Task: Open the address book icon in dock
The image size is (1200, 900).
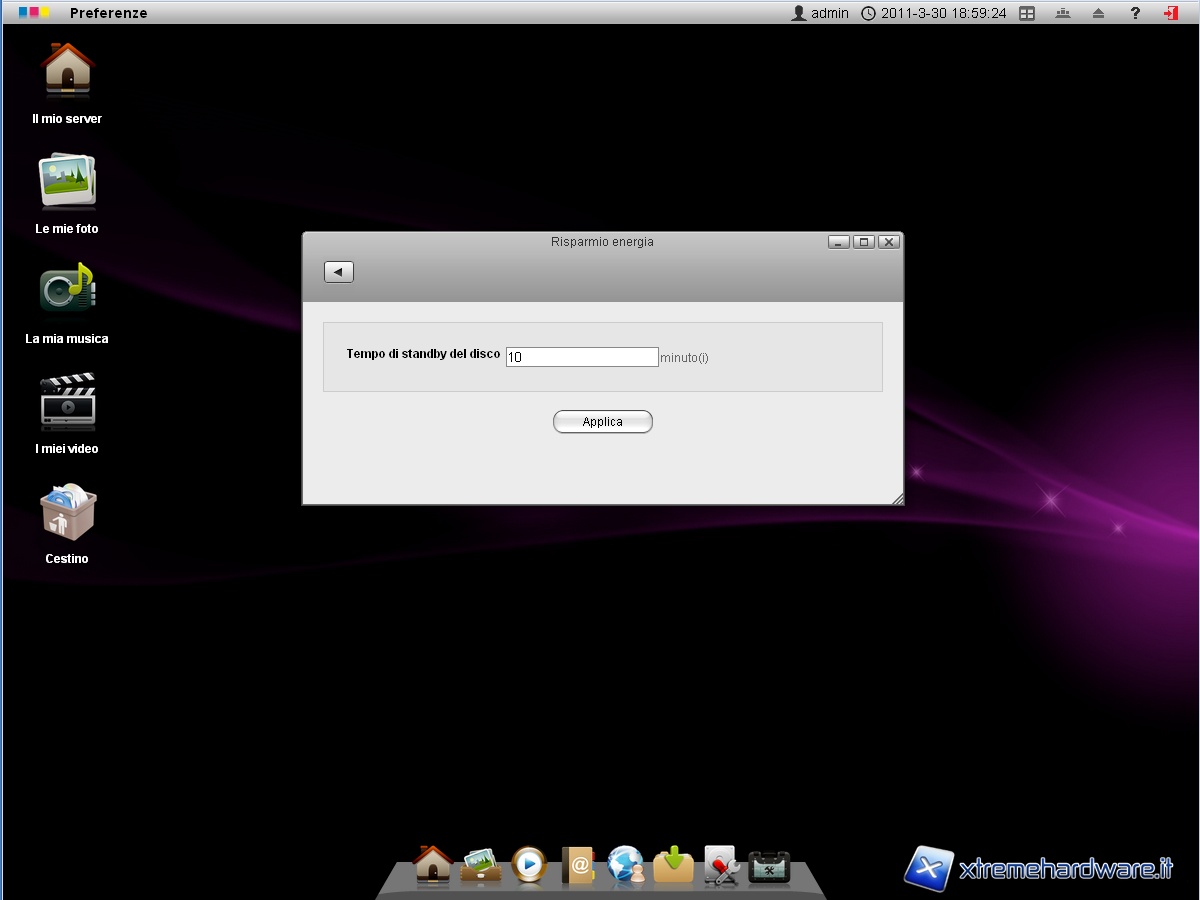Action: pos(578,865)
